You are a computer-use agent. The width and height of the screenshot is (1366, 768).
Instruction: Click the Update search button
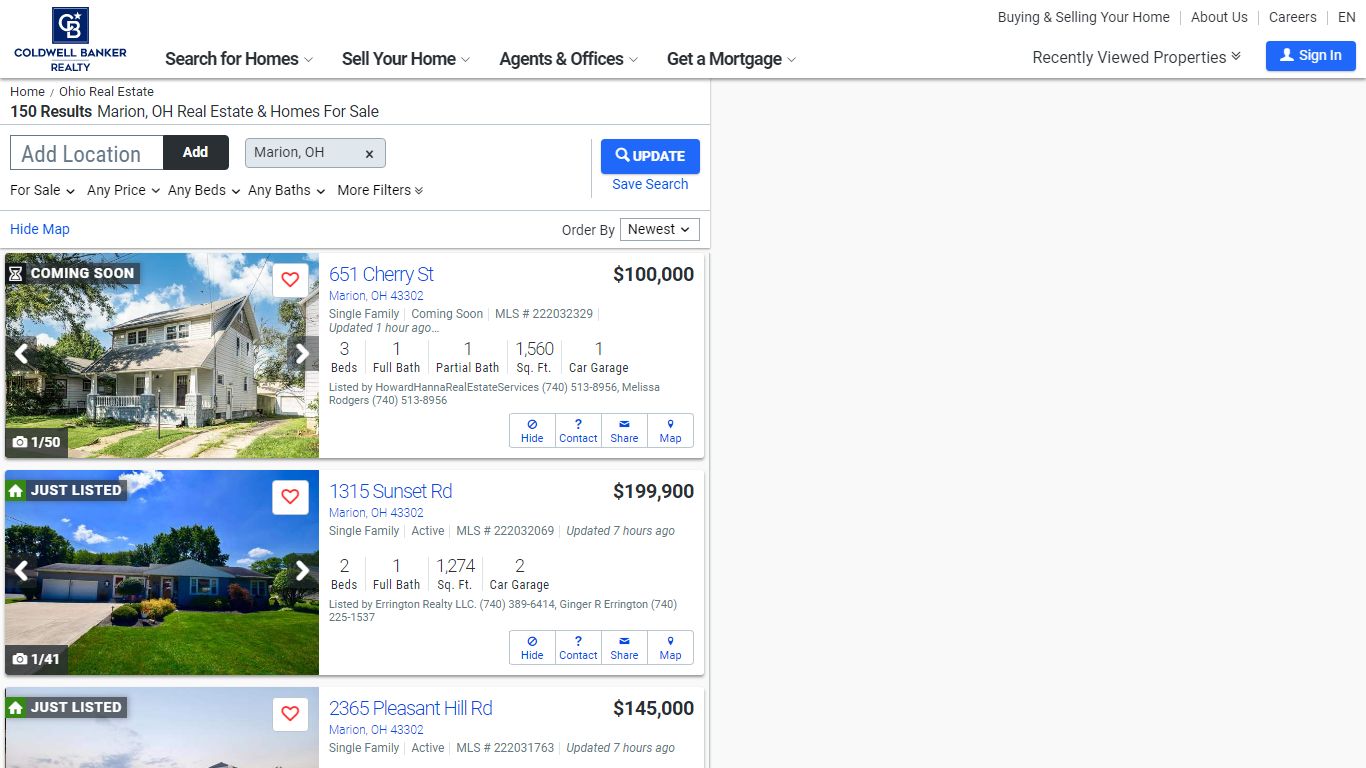click(650, 156)
